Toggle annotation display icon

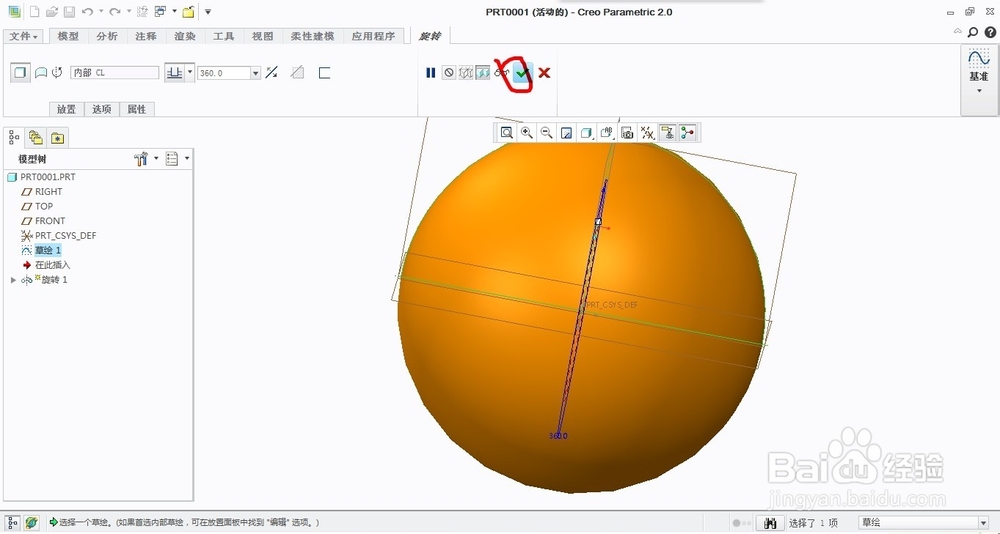click(x=668, y=133)
